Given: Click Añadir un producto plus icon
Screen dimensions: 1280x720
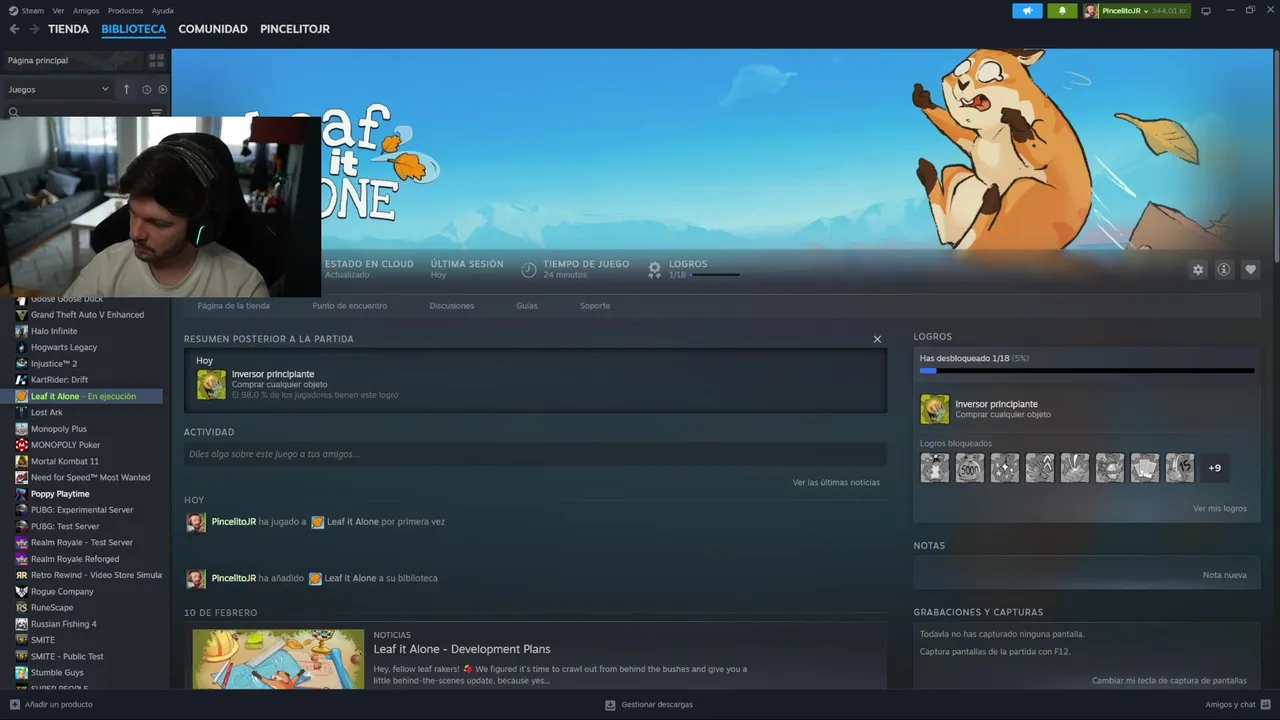Looking at the screenshot, I should tap(14, 704).
